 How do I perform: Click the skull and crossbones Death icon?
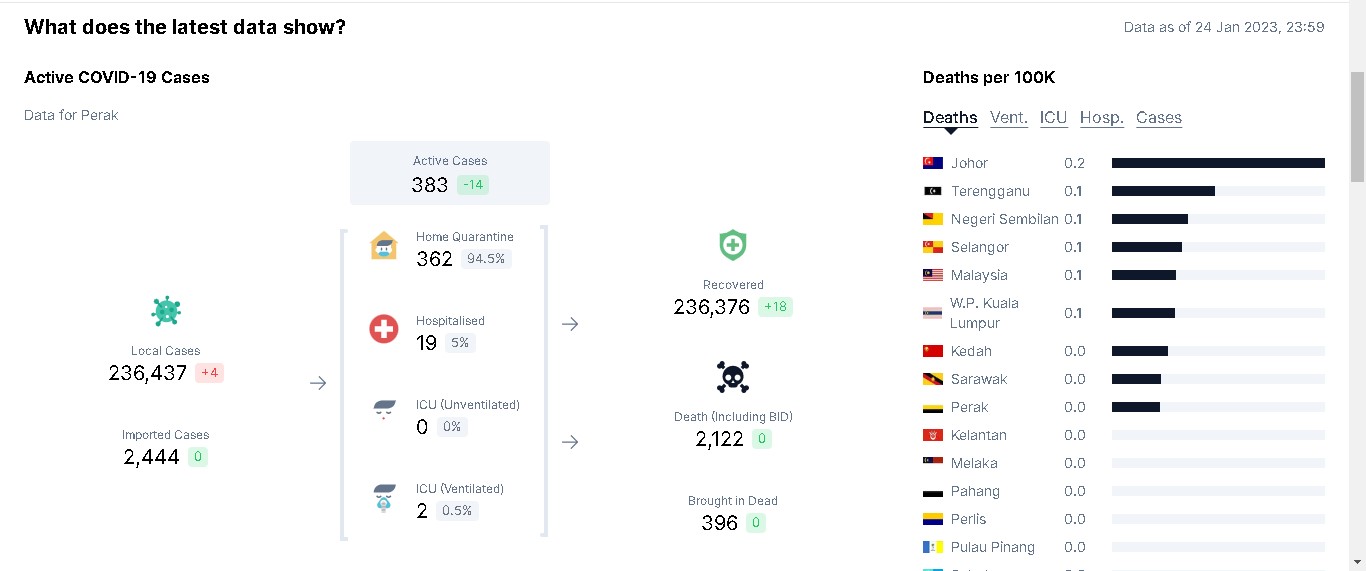click(733, 377)
